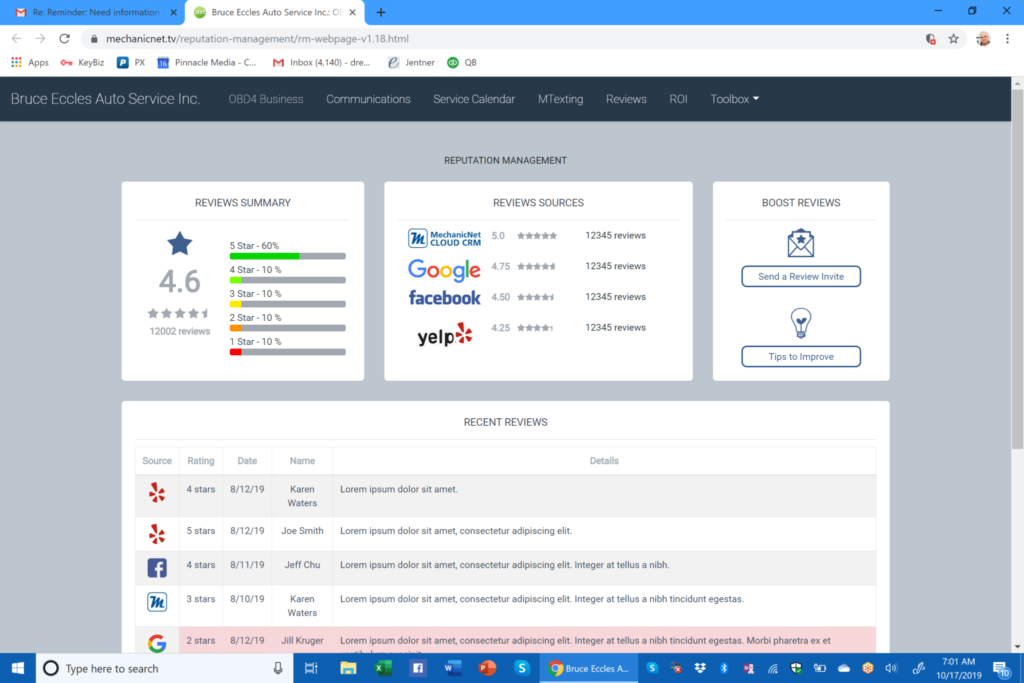1024x683 pixels.
Task: Click the large blue star above 4.6
Action: pos(180,244)
